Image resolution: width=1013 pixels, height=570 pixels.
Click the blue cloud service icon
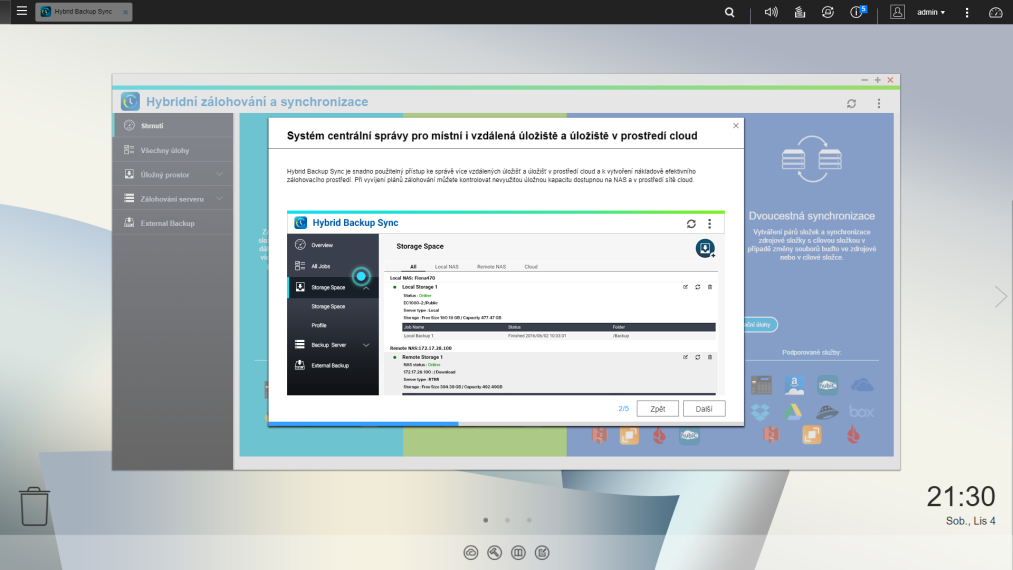click(862, 386)
